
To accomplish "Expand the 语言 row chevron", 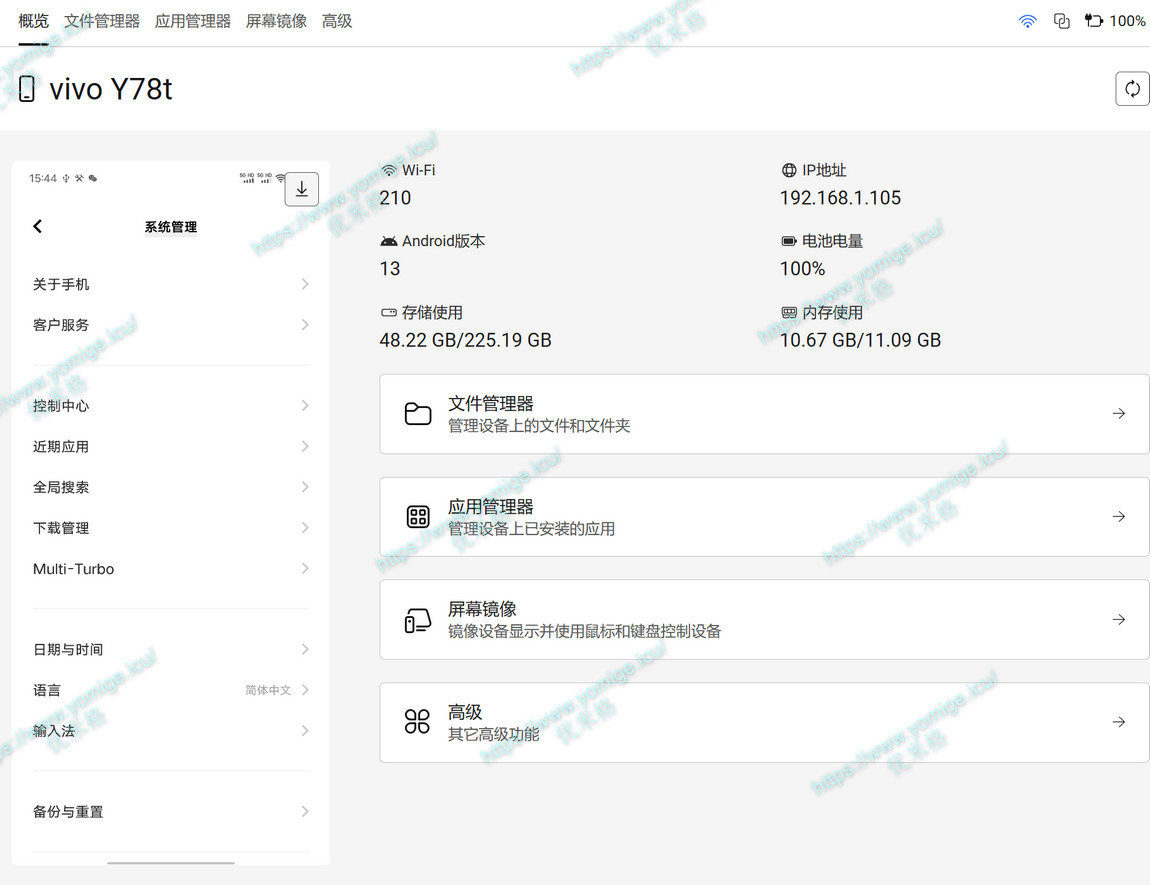I will [x=305, y=690].
